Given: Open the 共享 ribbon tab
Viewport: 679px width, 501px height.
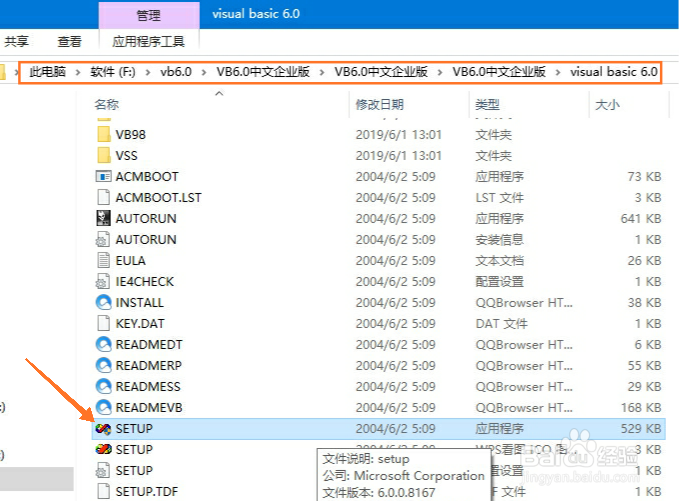Looking at the screenshot, I should (x=16, y=41).
